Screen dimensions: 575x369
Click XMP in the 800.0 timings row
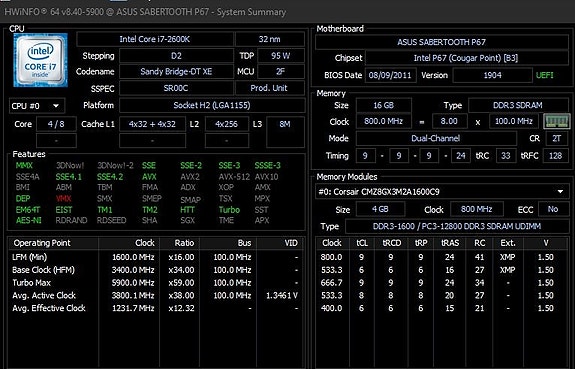(x=508, y=257)
